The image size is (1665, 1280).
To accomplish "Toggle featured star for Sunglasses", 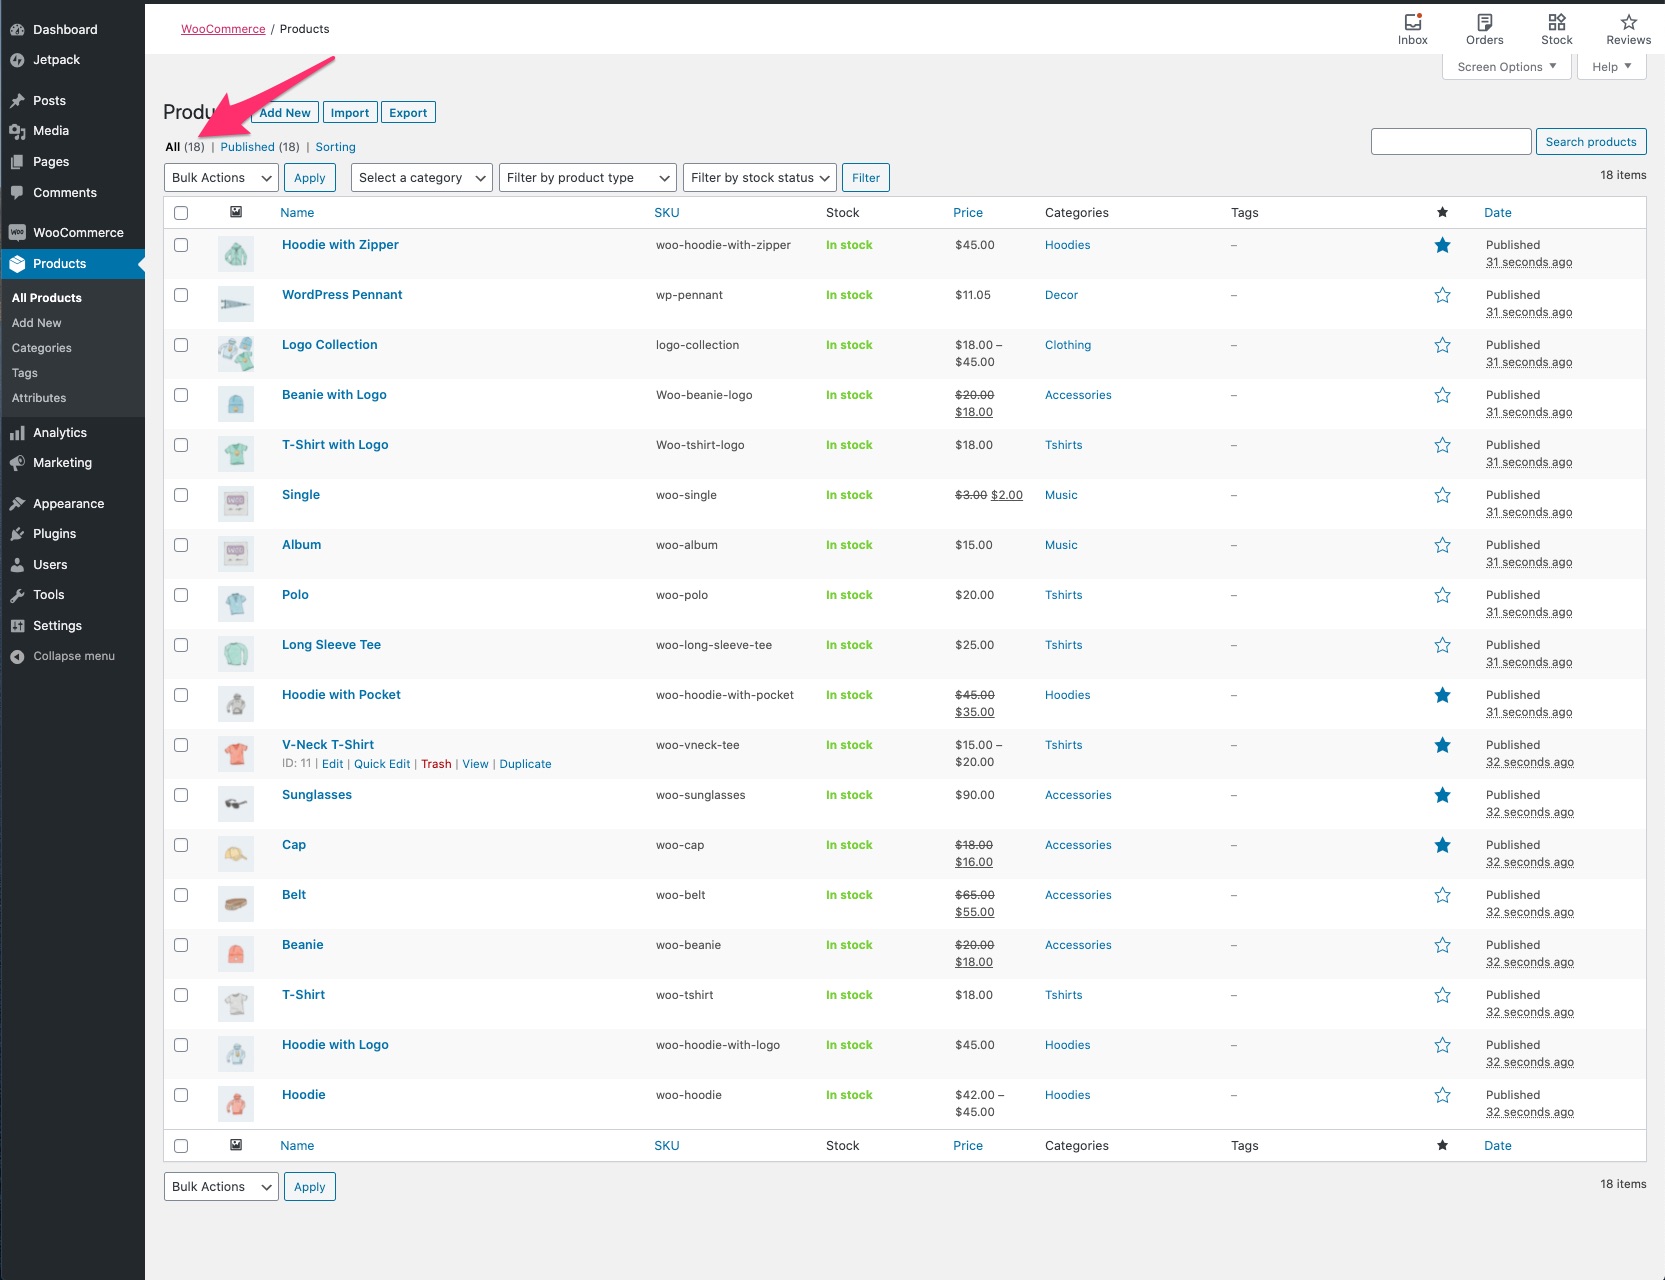I will 1442,795.
